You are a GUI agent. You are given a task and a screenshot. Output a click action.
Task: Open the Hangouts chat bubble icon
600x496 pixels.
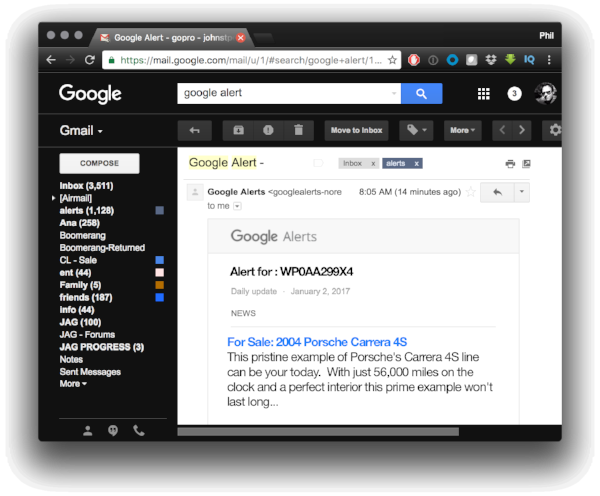click(113, 431)
